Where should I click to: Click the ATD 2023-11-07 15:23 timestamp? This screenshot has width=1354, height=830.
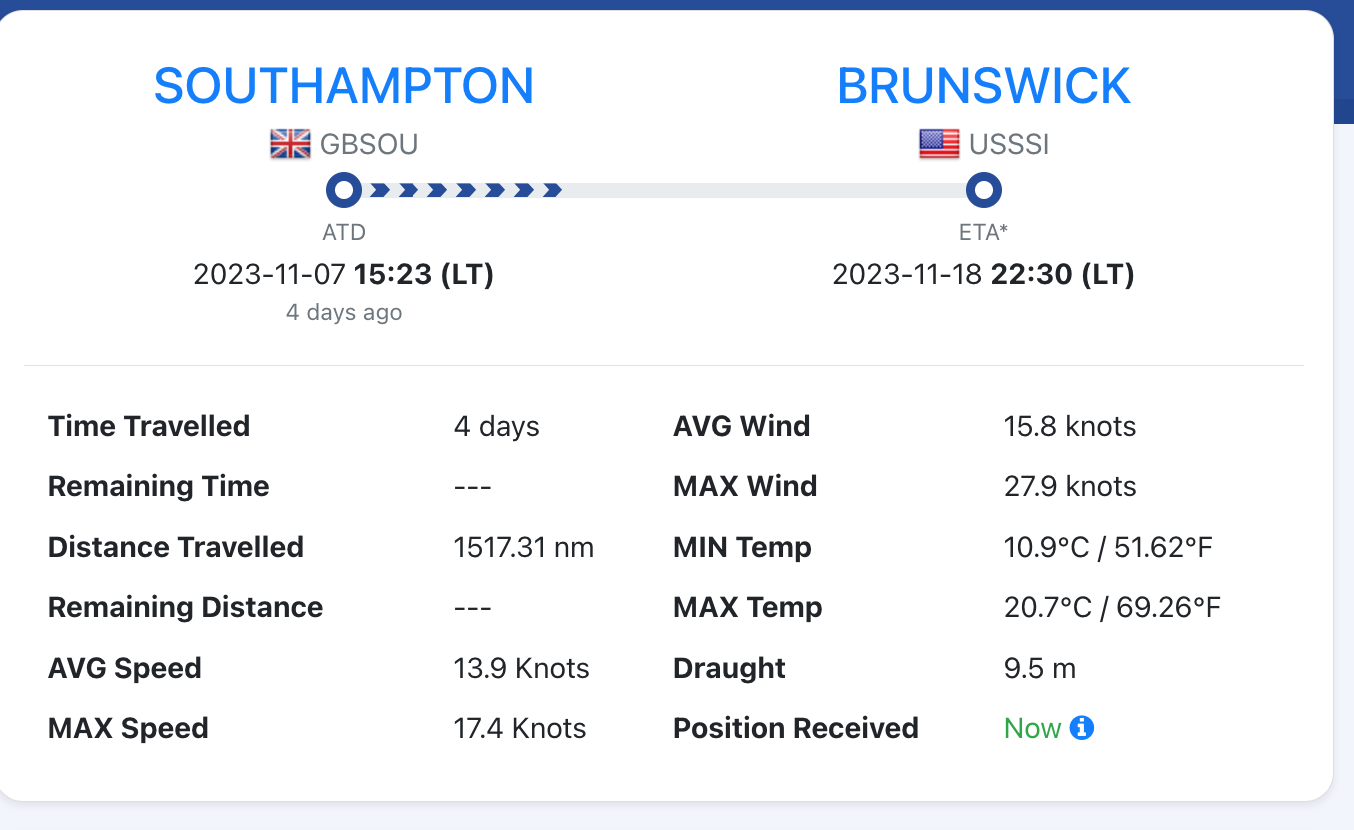click(344, 274)
